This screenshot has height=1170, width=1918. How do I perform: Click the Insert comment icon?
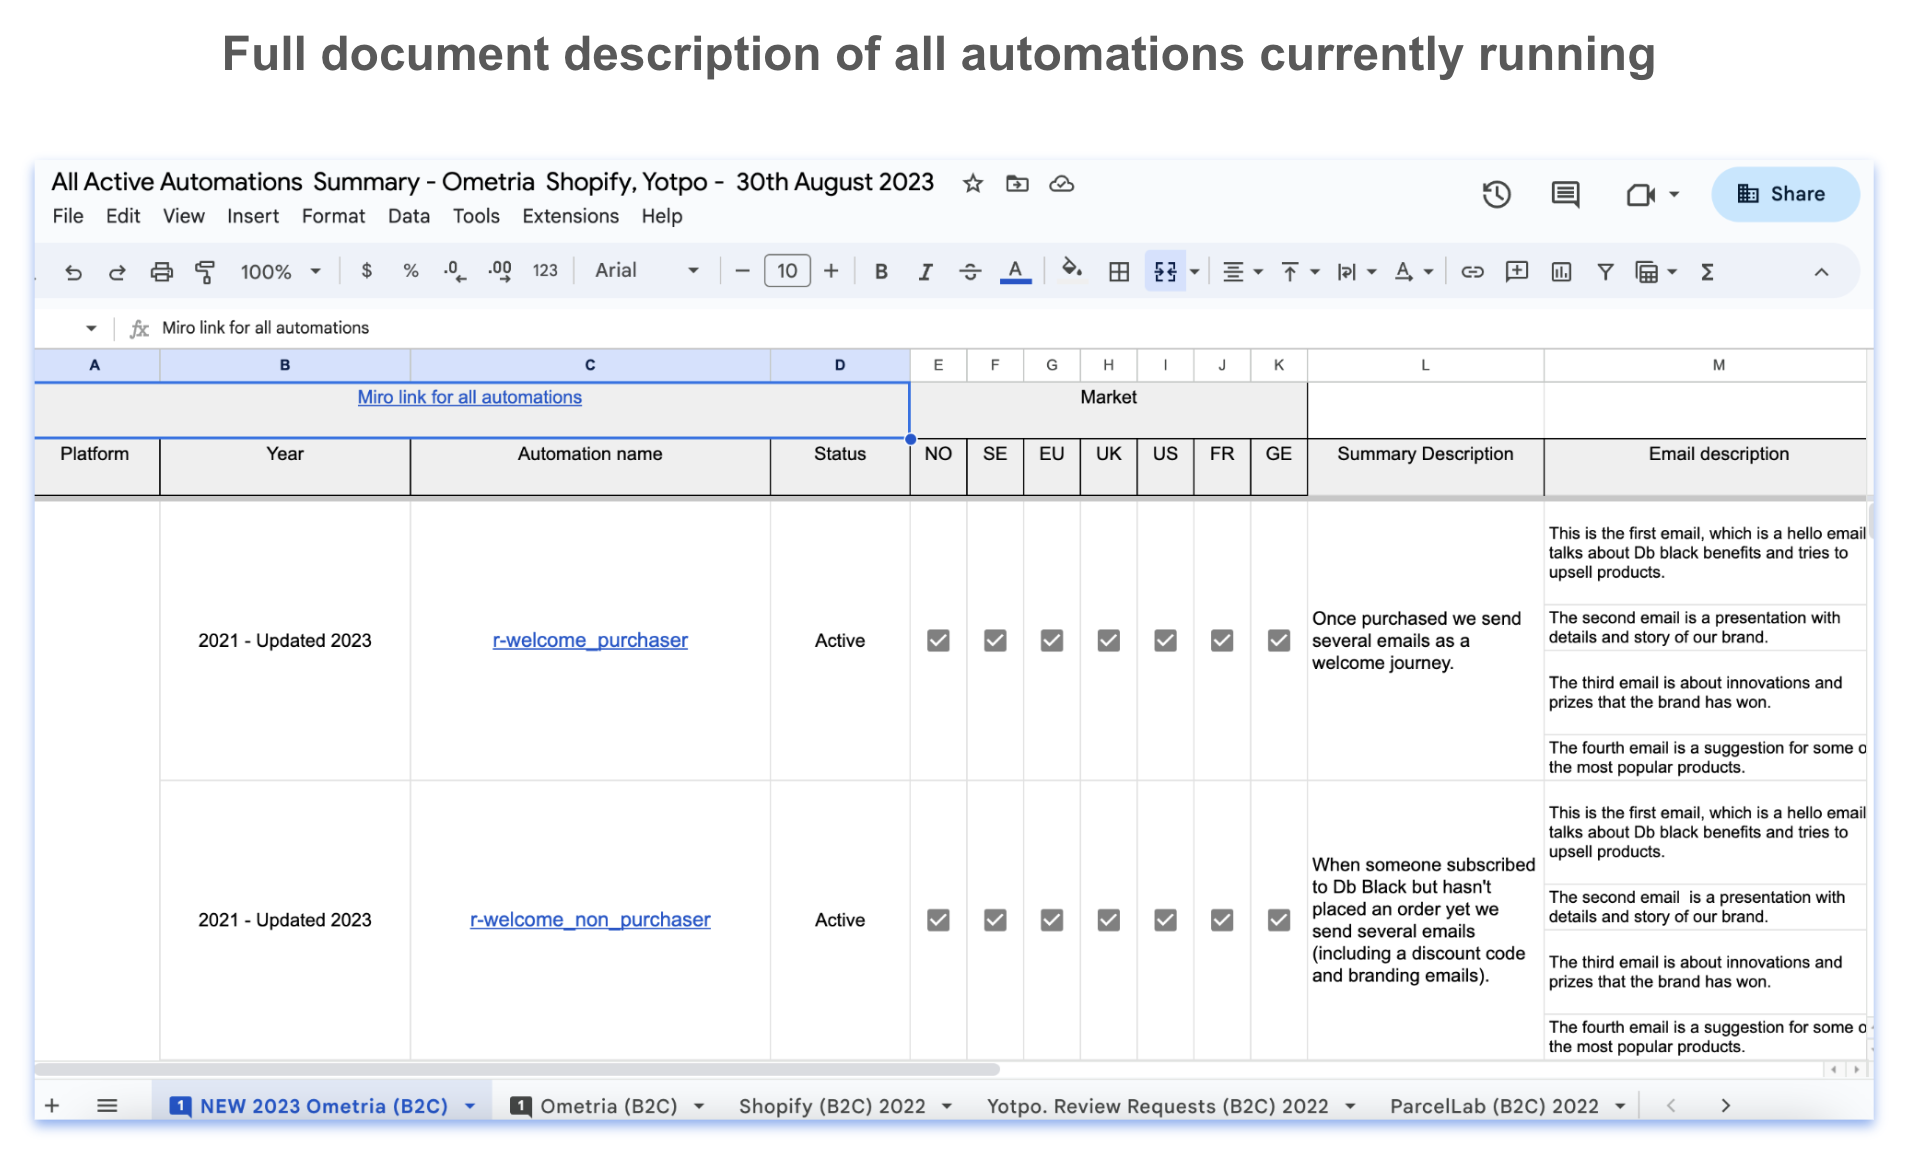pos(1517,271)
